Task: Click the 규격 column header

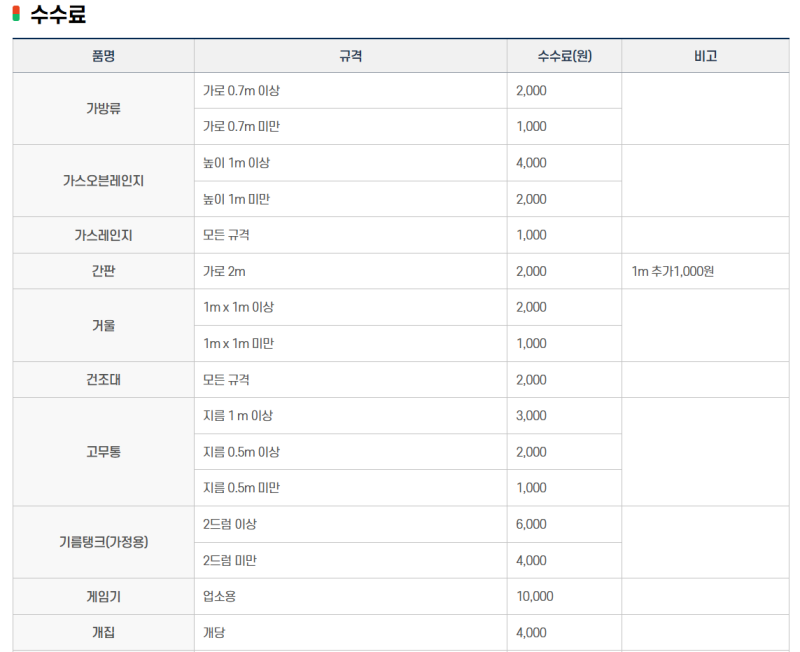Action: pyautogui.click(x=351, y=56)
